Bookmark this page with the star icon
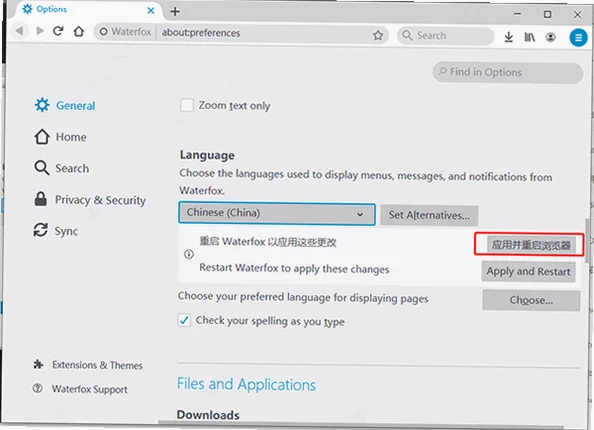 378,35
